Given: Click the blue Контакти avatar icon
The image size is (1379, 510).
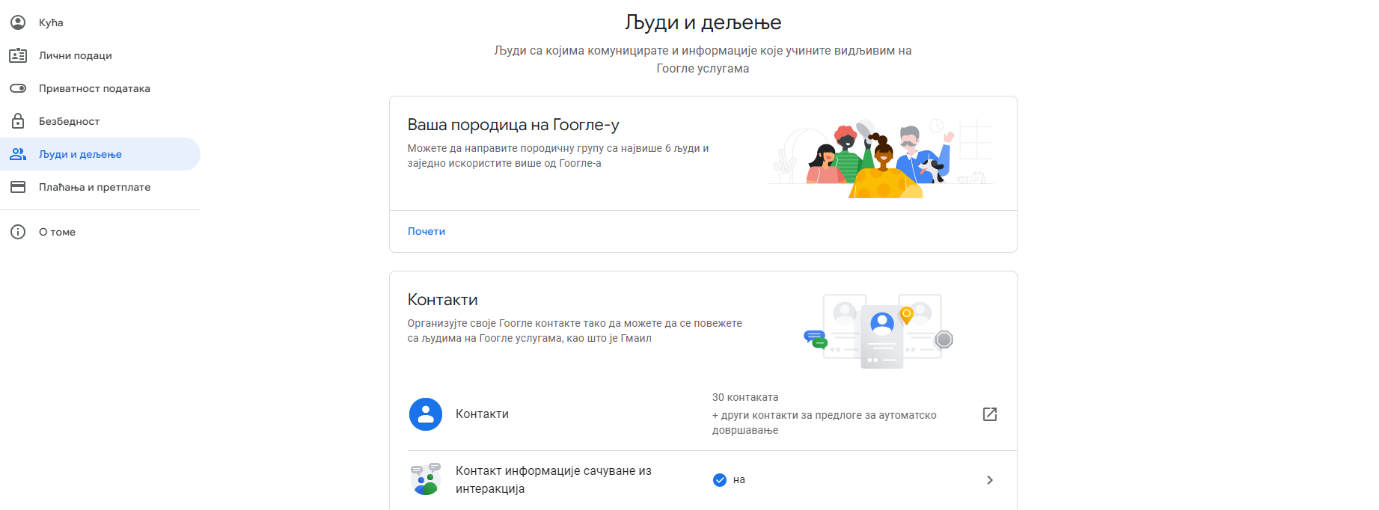Looking at the screenshot, I should (x=426, y=414).
